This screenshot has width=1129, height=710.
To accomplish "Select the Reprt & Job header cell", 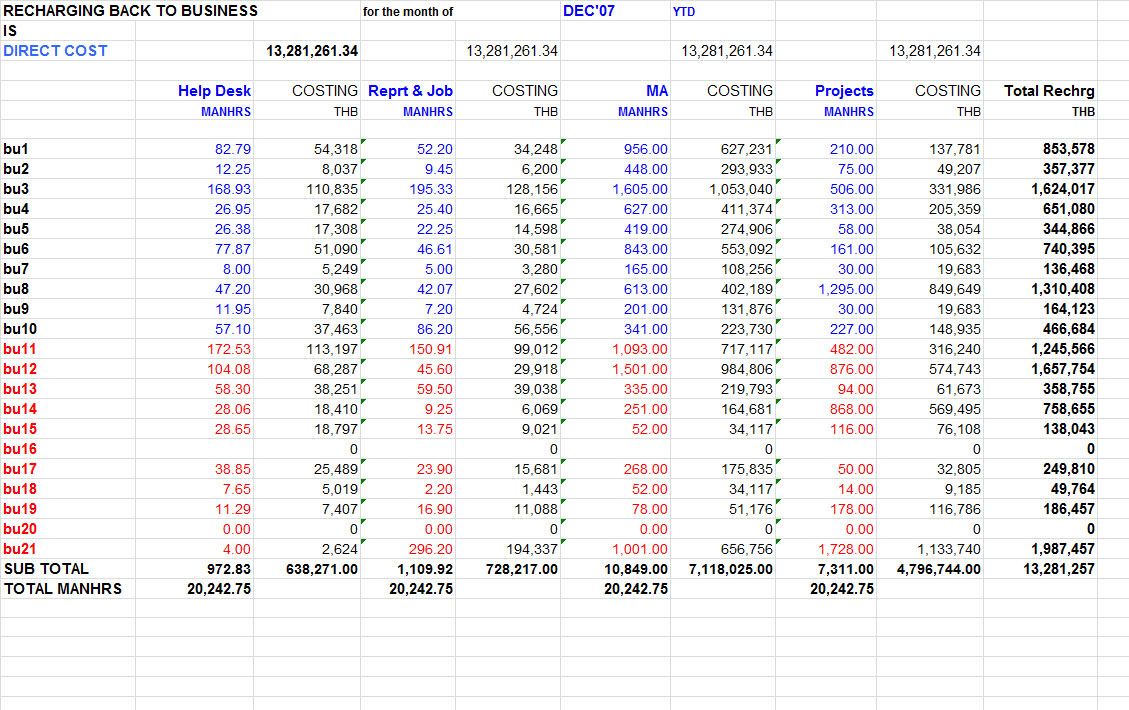I will tap(410, 90).
